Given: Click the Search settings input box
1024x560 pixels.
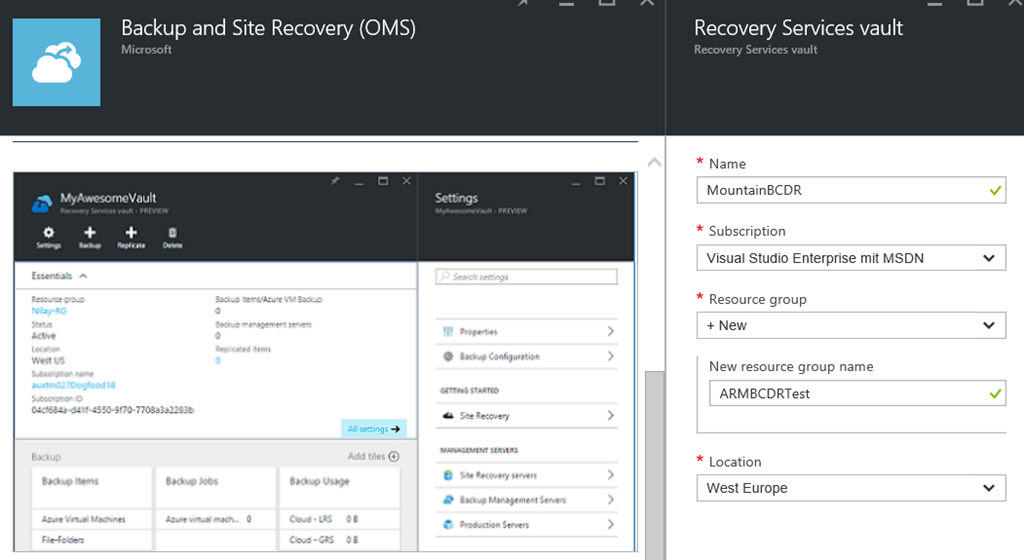Looking at the screenshot, I should tap(526, 277).
